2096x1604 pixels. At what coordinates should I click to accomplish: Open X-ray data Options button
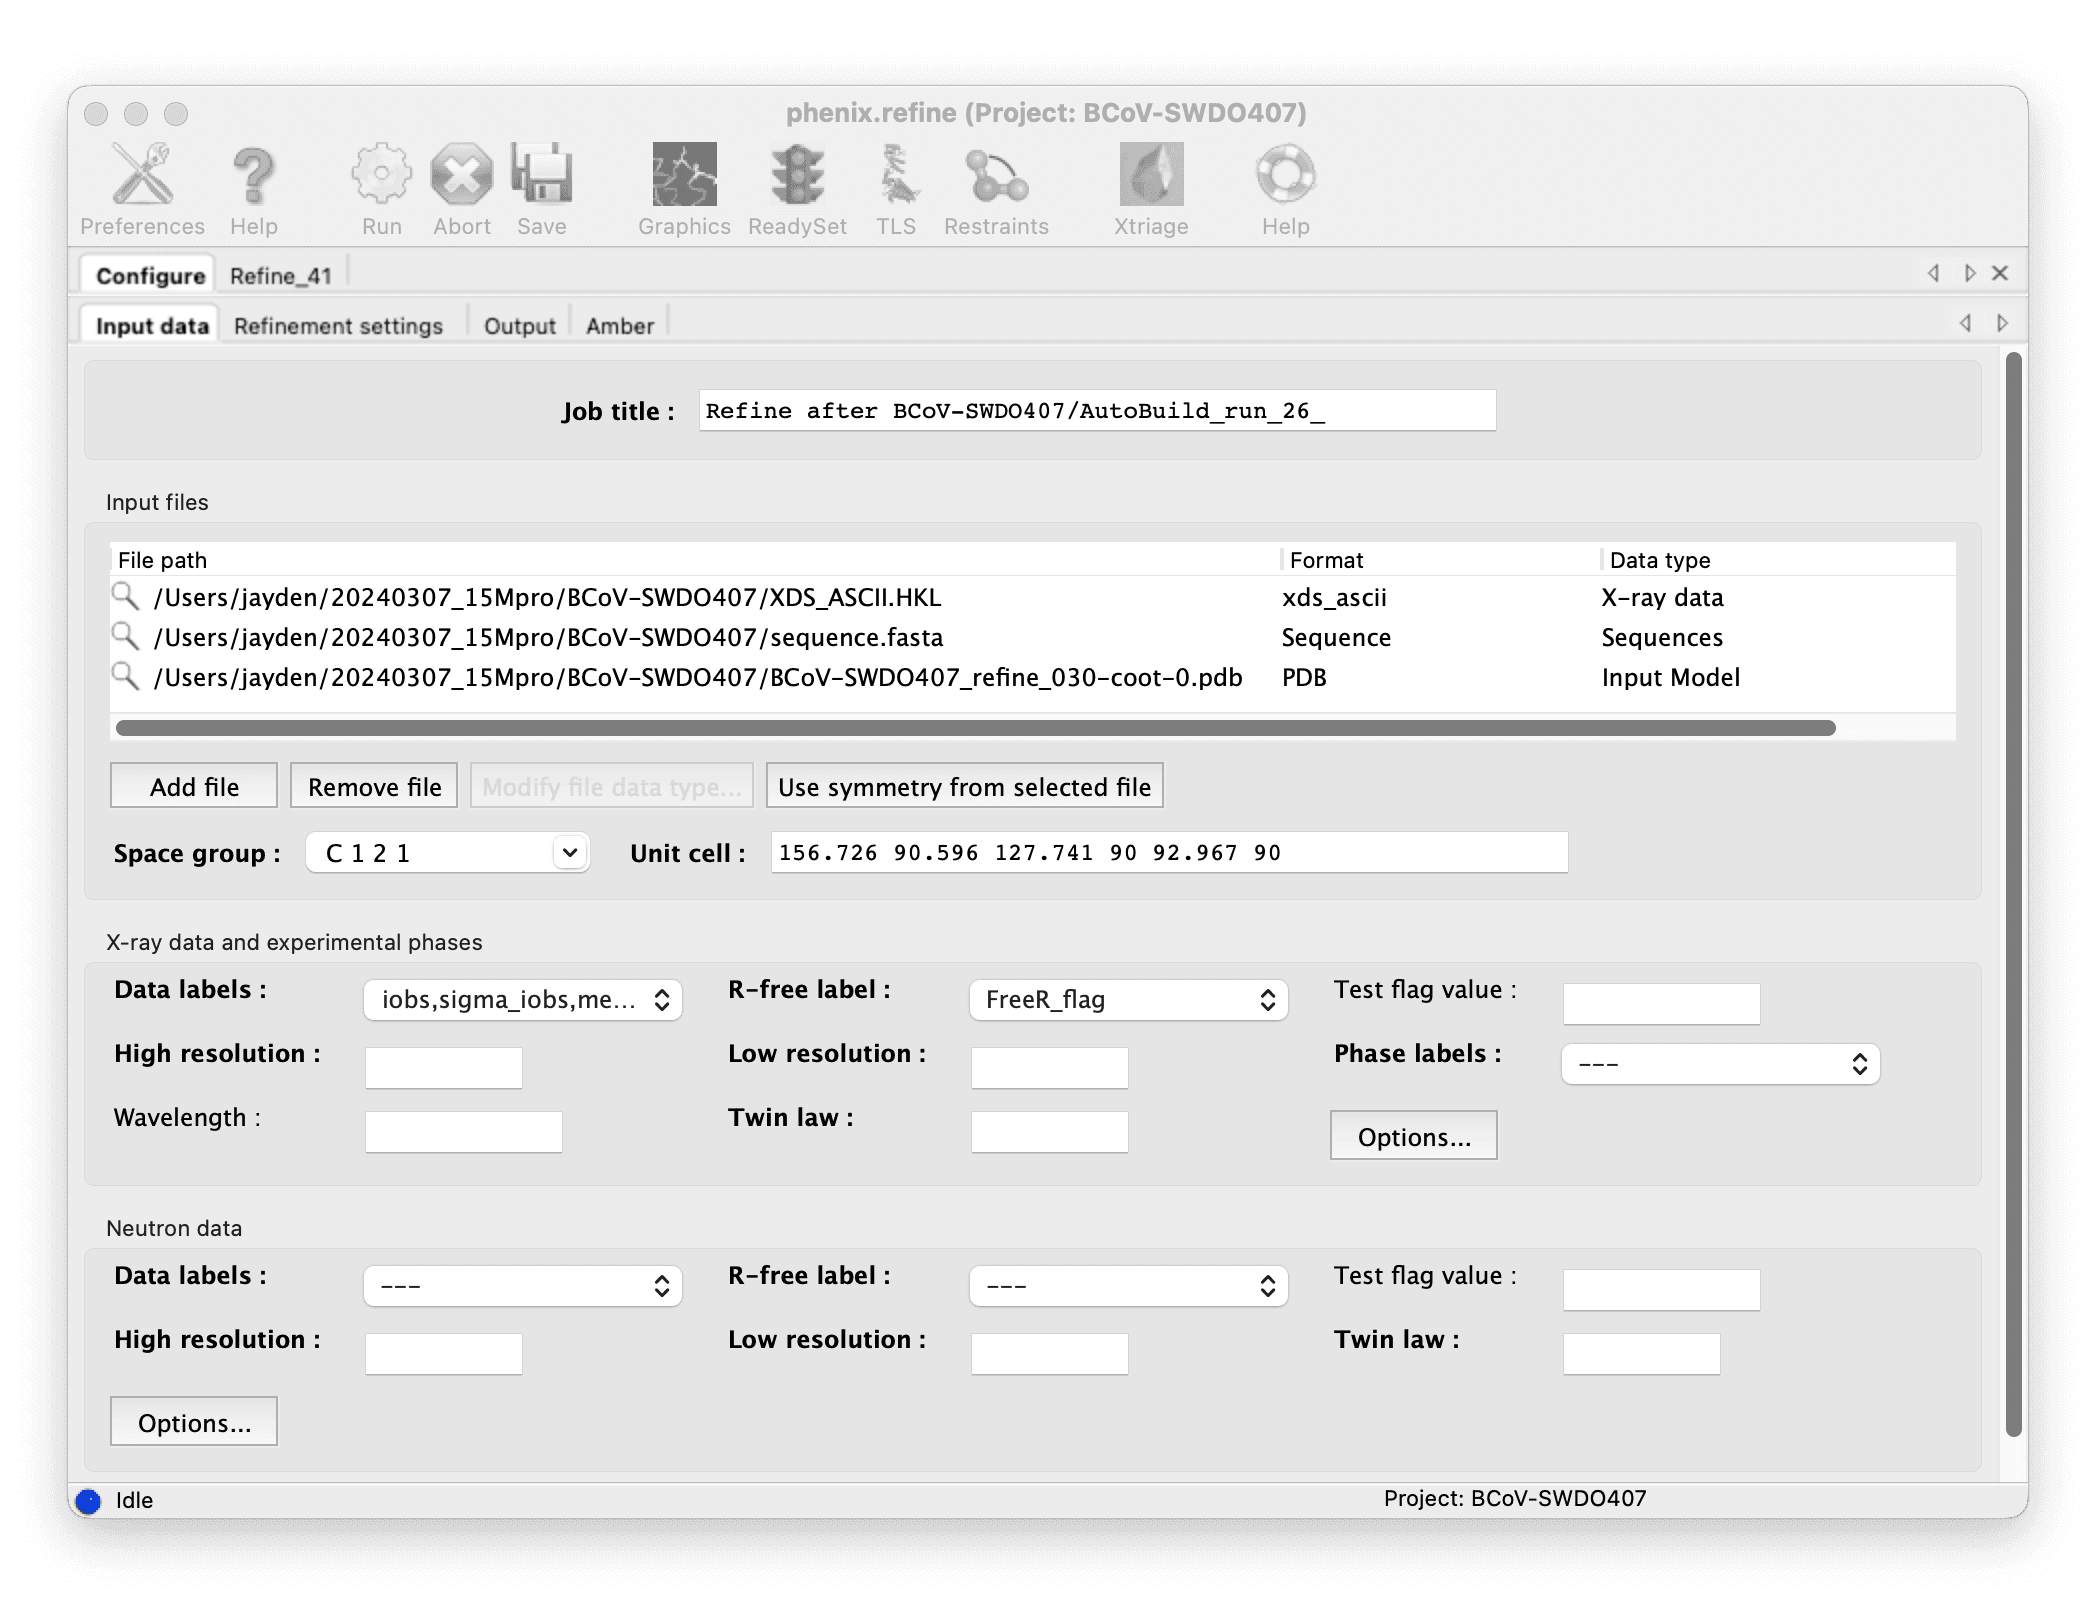(x=1414, y=1136)
